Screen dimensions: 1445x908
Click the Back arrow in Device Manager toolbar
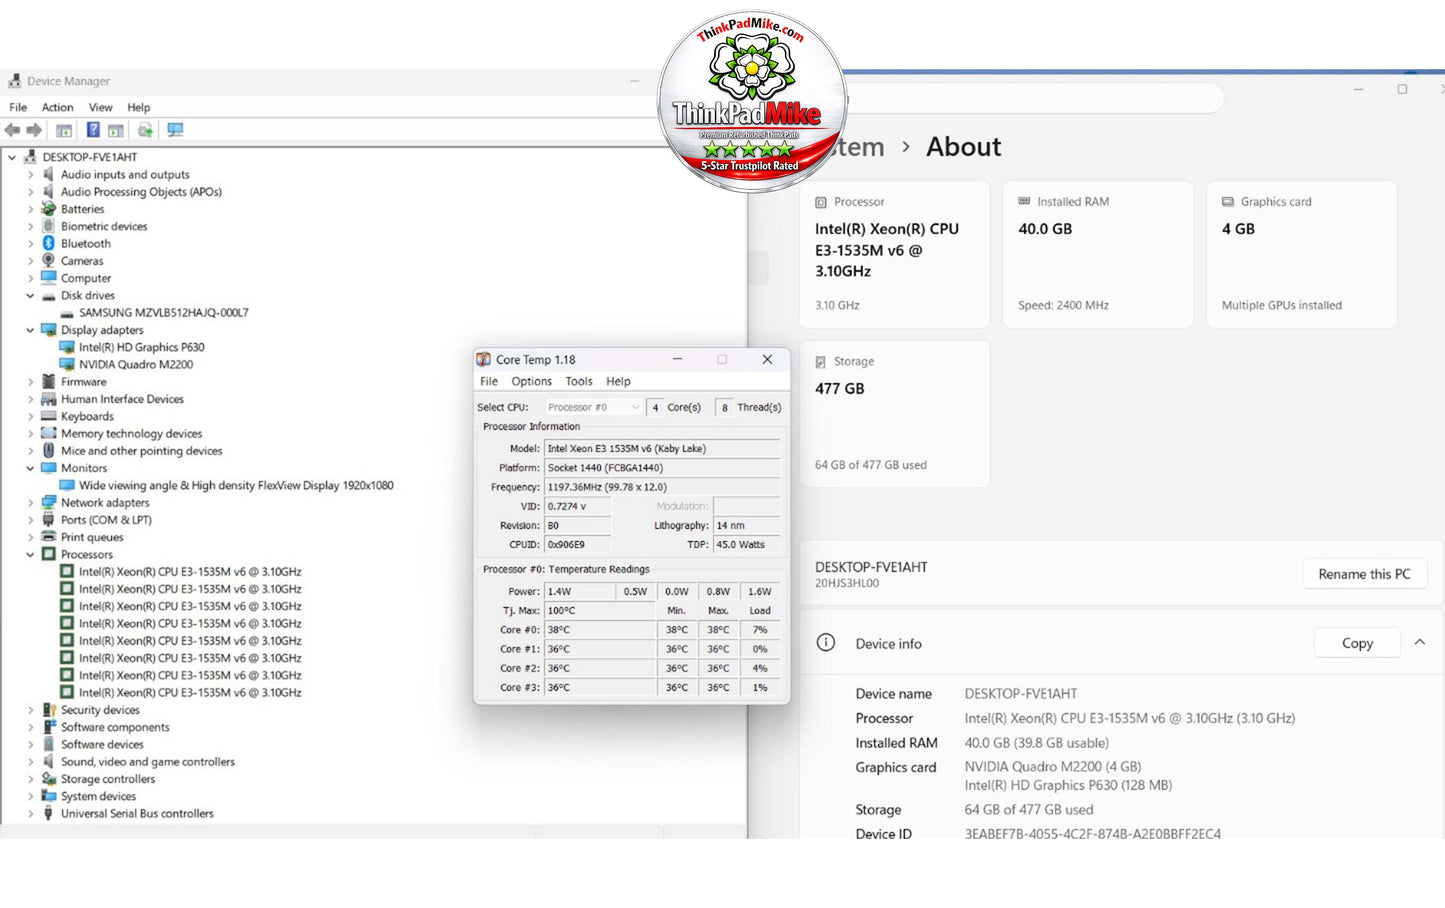tap(12, 130)
